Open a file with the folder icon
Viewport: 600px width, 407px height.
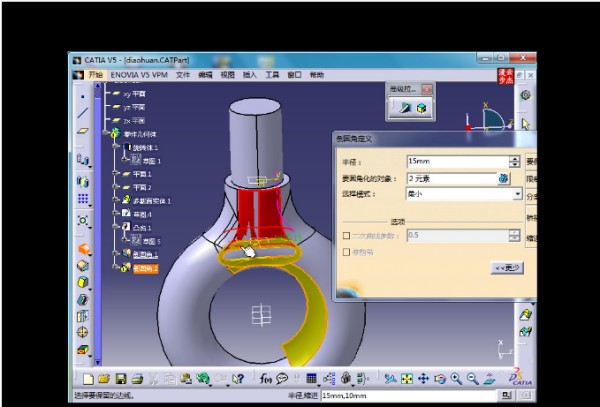click(x=104, y=379)
